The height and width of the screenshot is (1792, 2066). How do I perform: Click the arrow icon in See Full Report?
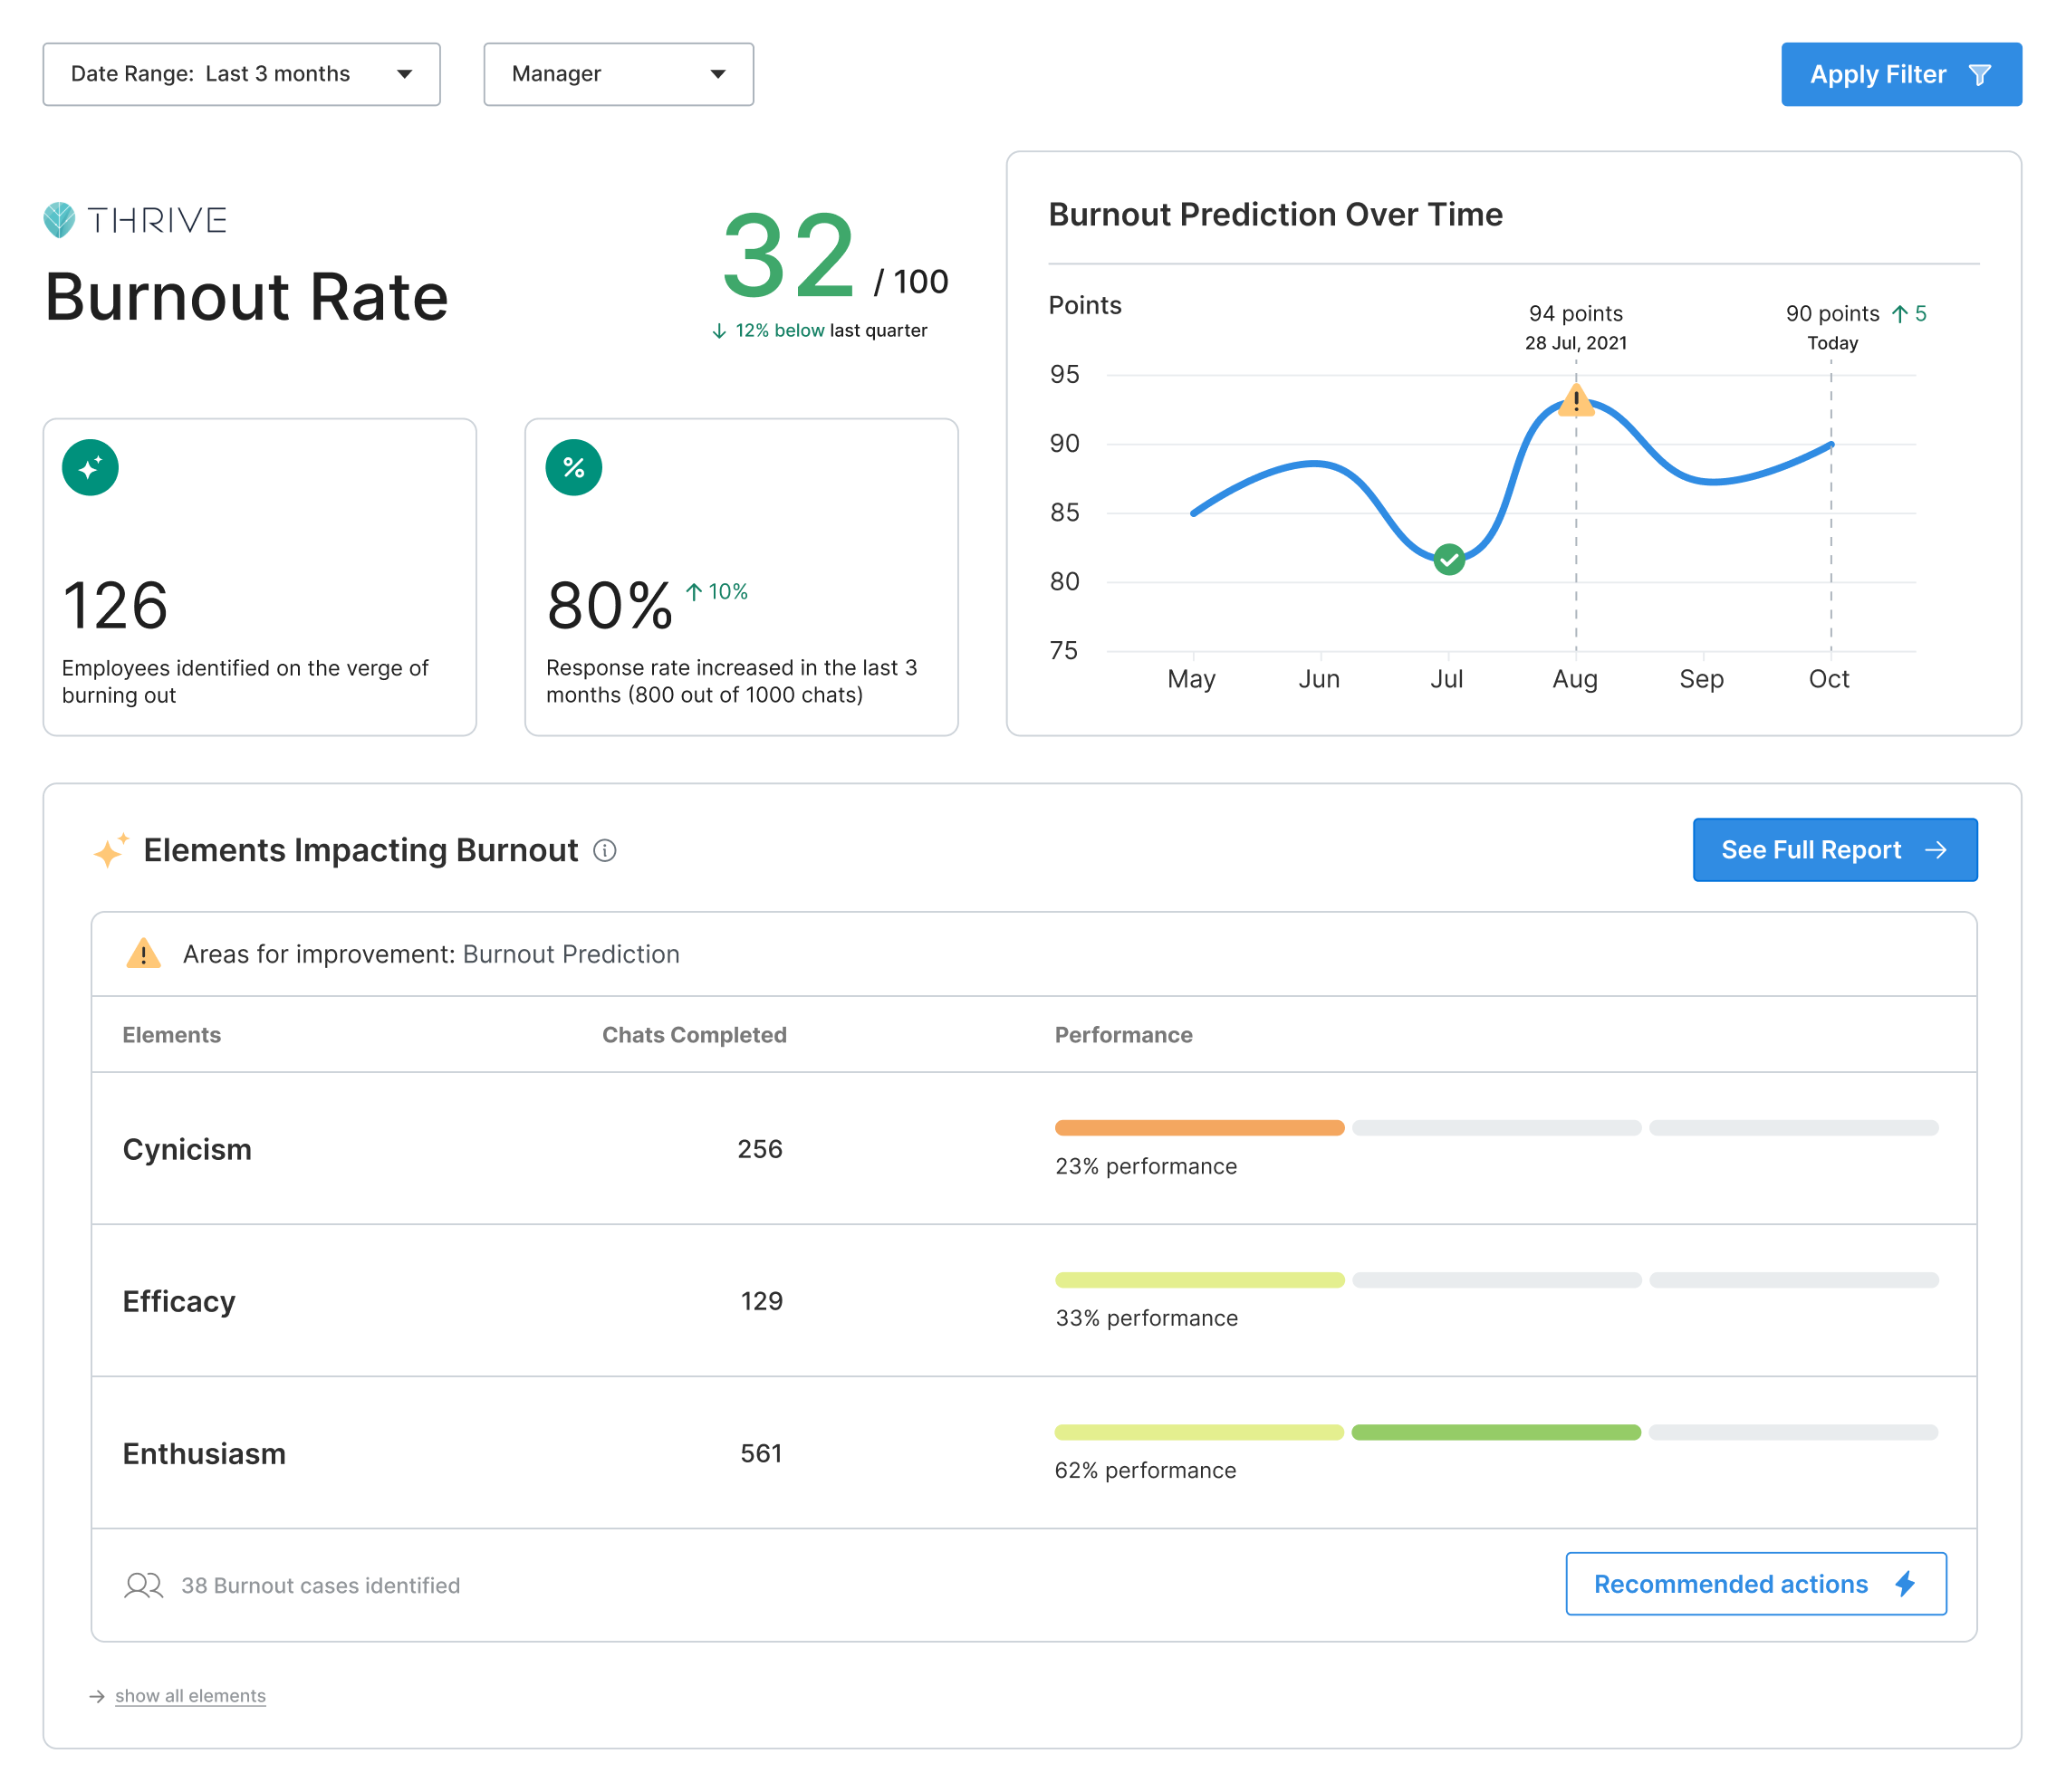click(x=1935, y=850)
